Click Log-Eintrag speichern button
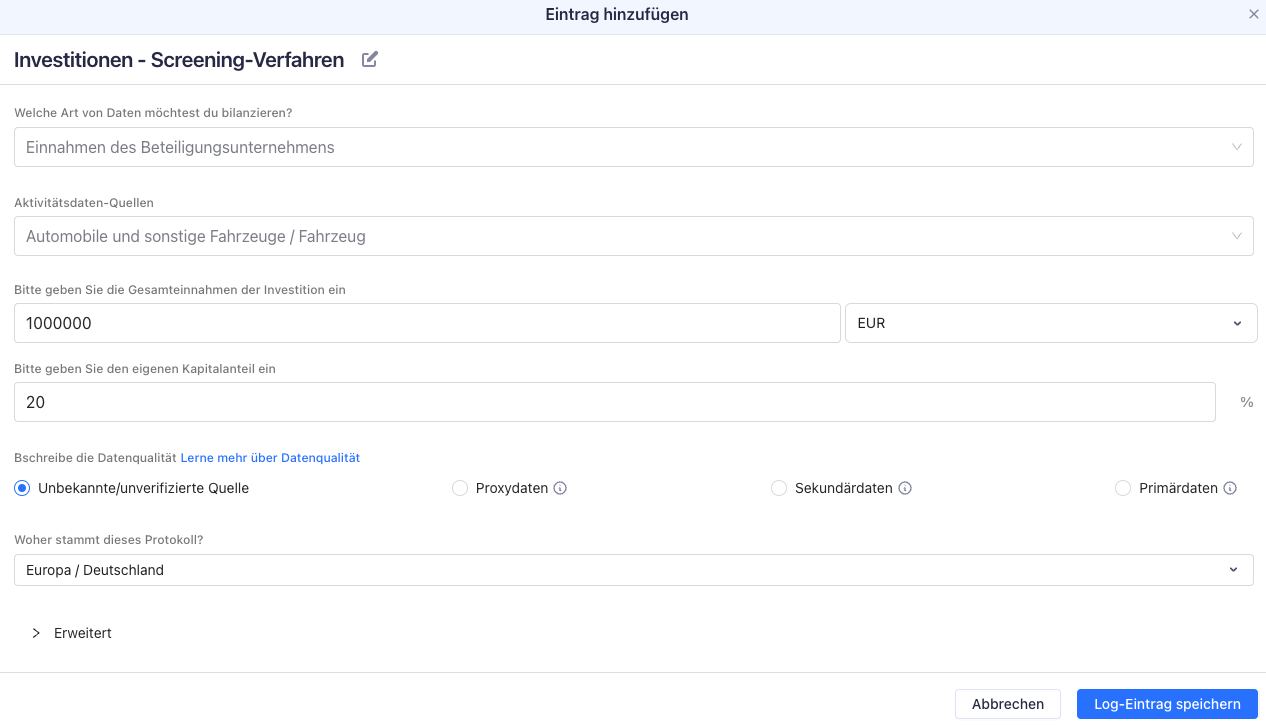 point(1167,704)
